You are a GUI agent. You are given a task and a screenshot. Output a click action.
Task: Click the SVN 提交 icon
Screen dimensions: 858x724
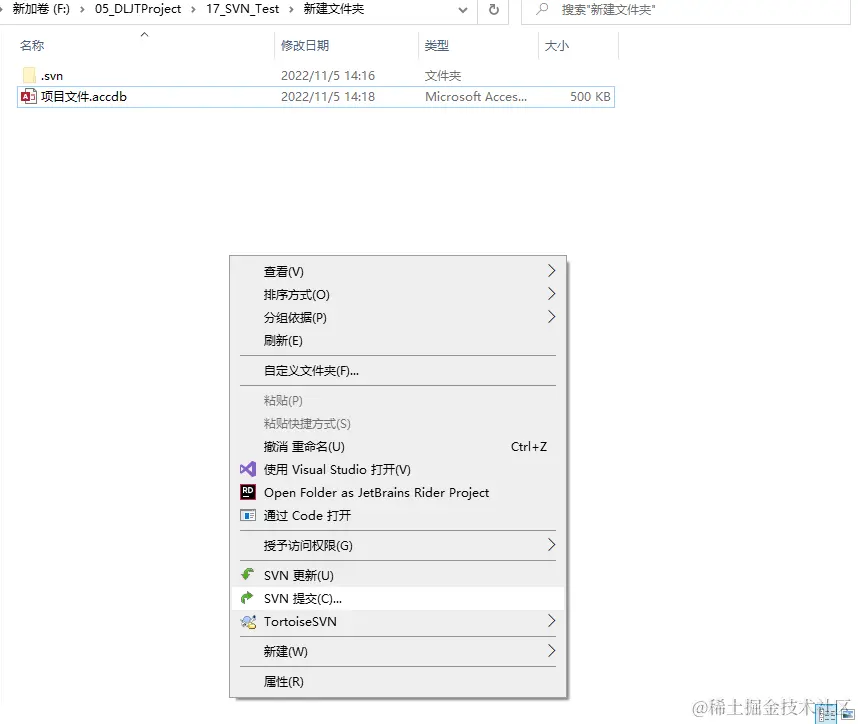pos(247,598)
